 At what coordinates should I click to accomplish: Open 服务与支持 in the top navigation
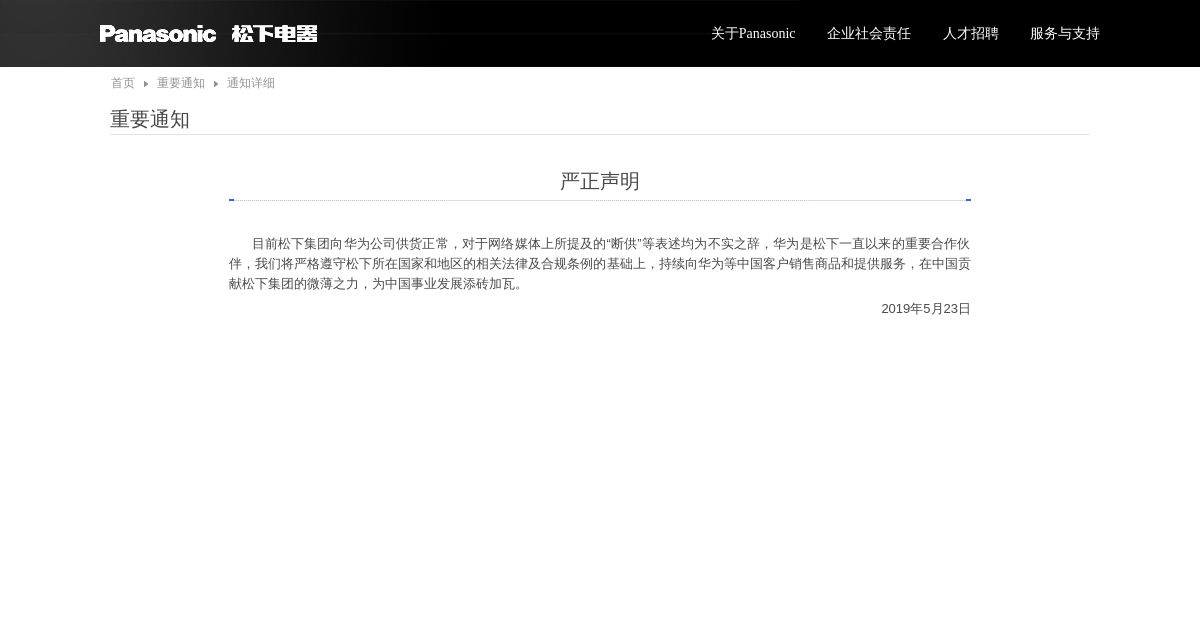pos(1065,34)
